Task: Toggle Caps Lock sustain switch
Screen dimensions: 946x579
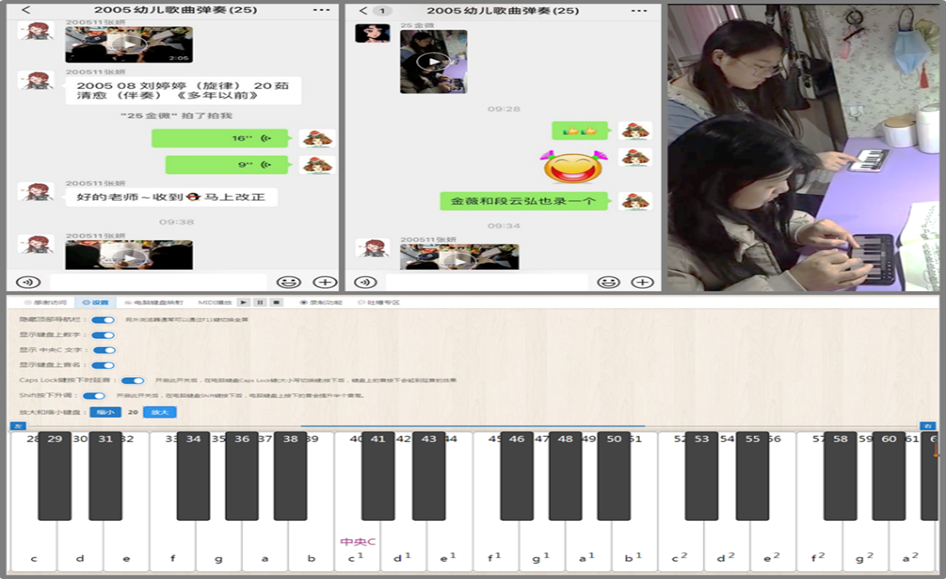Action: [x=132, y=381]
